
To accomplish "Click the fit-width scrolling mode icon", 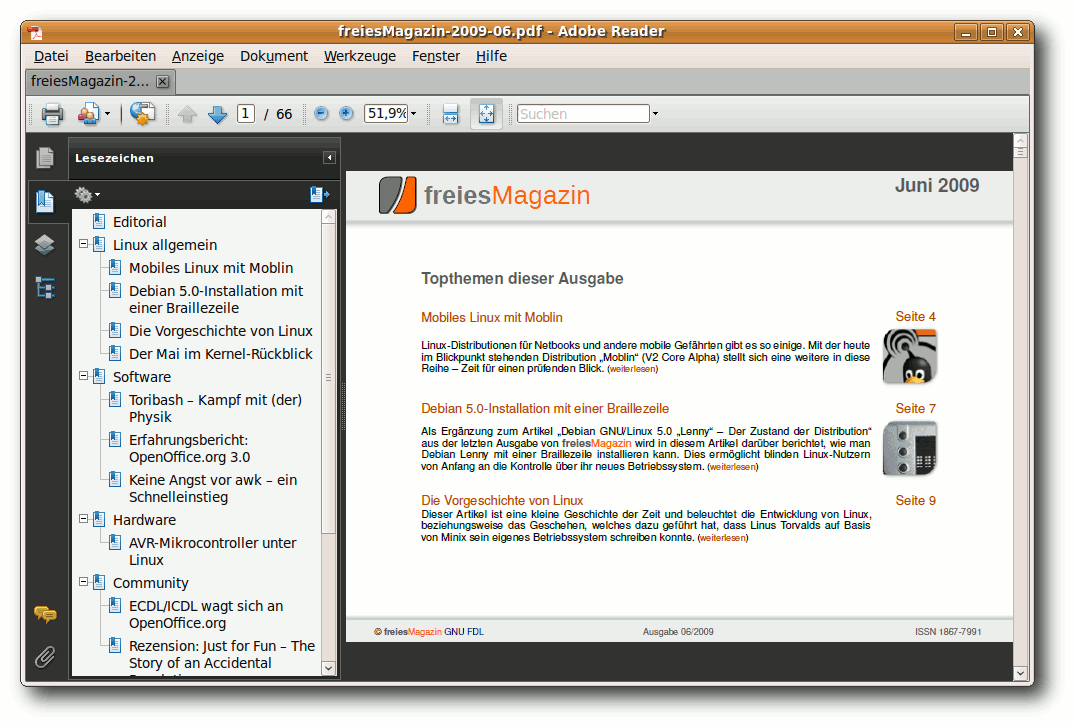I will coord(450,114).
